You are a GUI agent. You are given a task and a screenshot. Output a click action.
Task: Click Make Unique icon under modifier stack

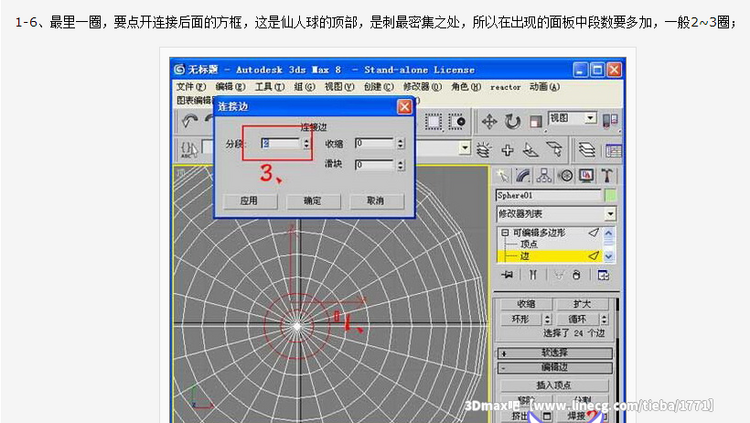pos(558,275)
